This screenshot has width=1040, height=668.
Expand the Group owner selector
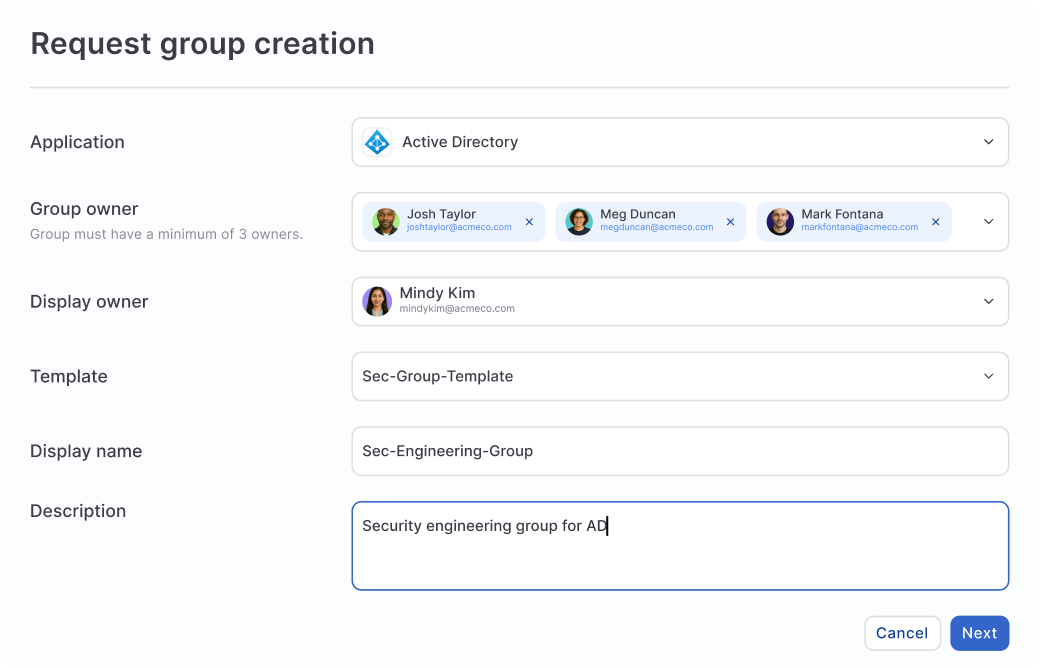(x=988, y=221)
